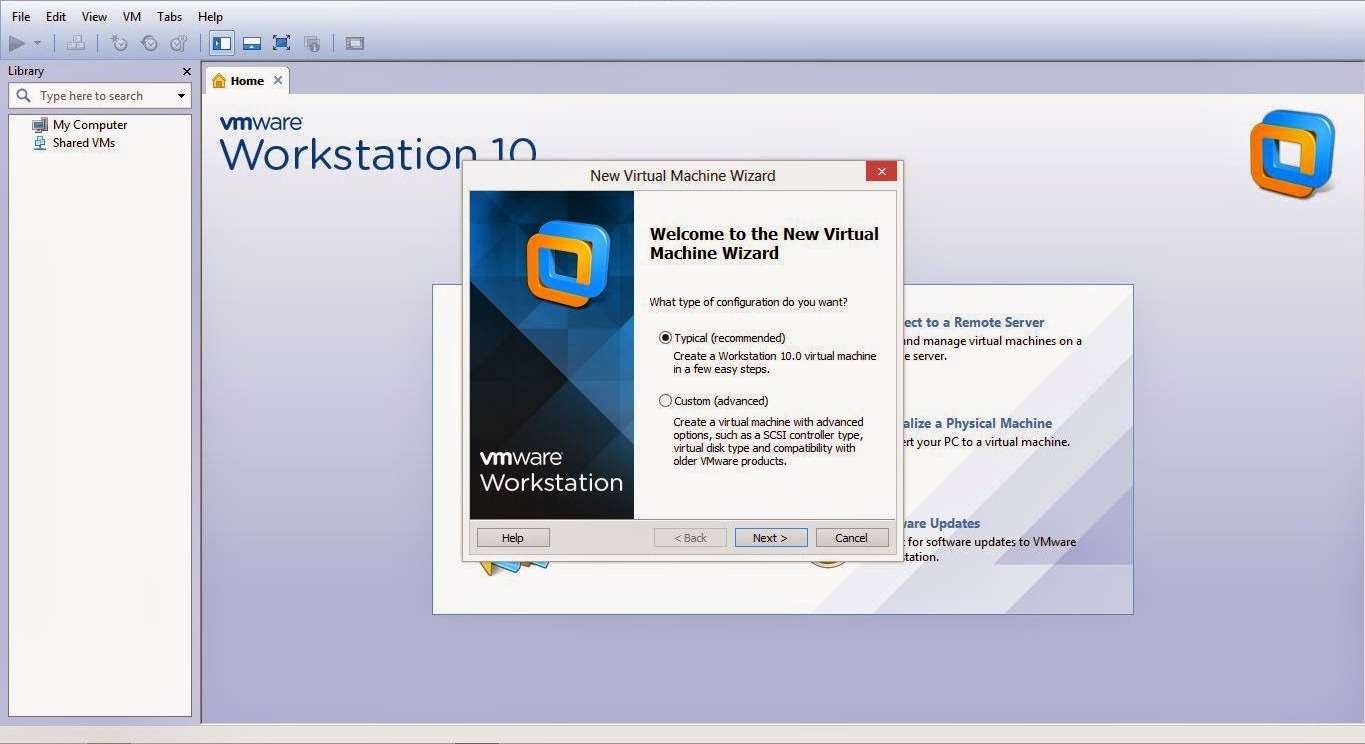Open the VM menu
This screenshot has height=744, width=1365.
(x=132, y=17)
